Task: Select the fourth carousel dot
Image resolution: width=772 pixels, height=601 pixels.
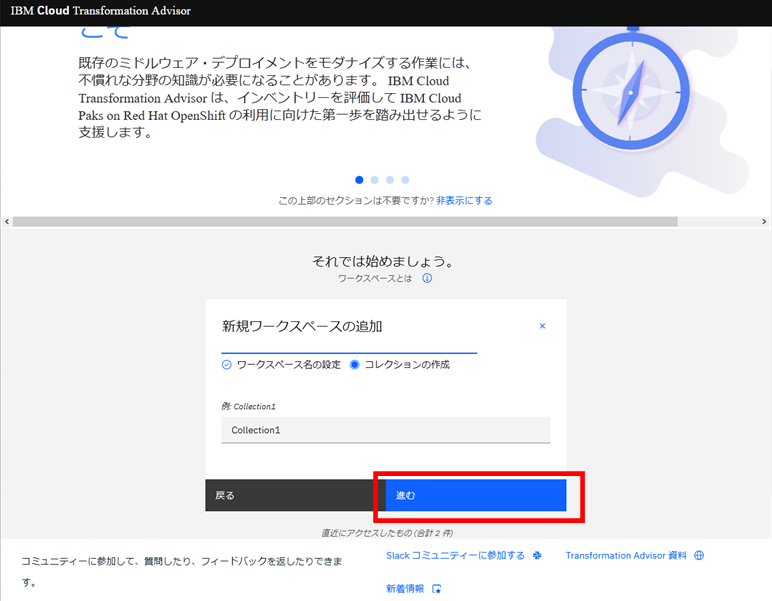Action: click(405, 180)
